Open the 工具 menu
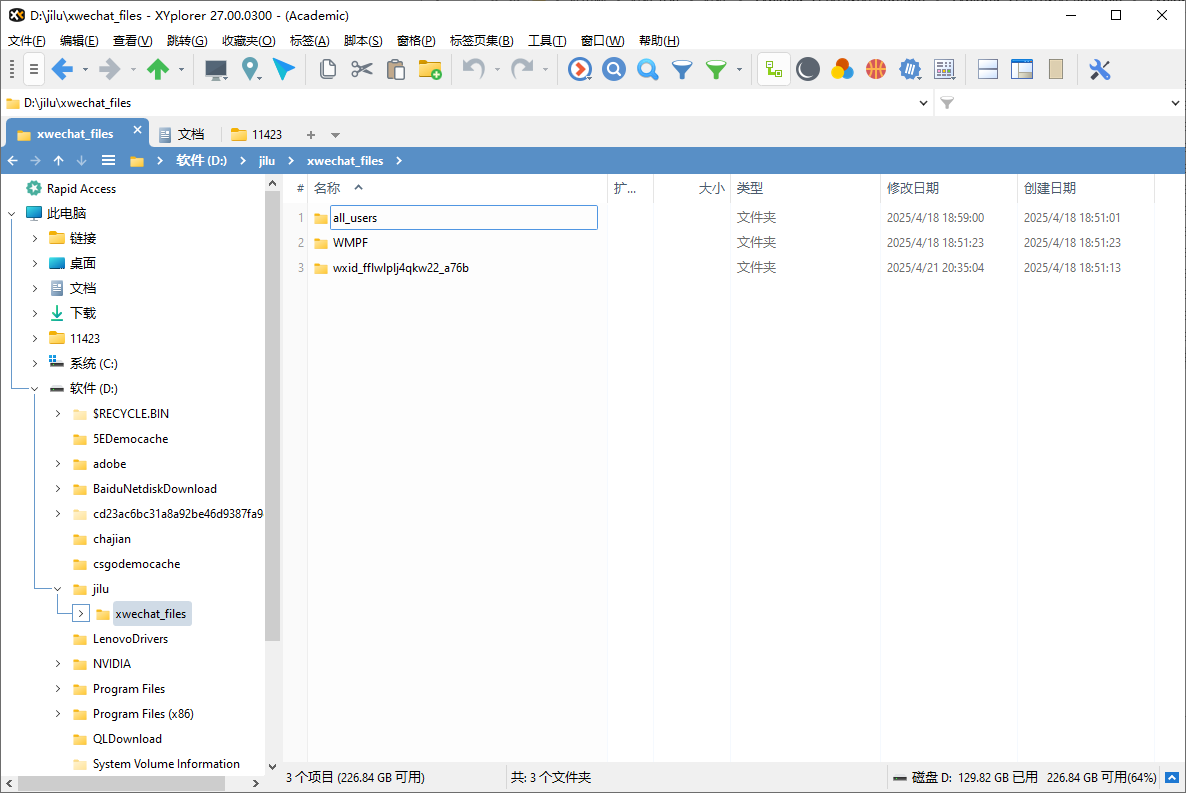The height and width of the screenshot is (793, 1186). coord(546,40)
